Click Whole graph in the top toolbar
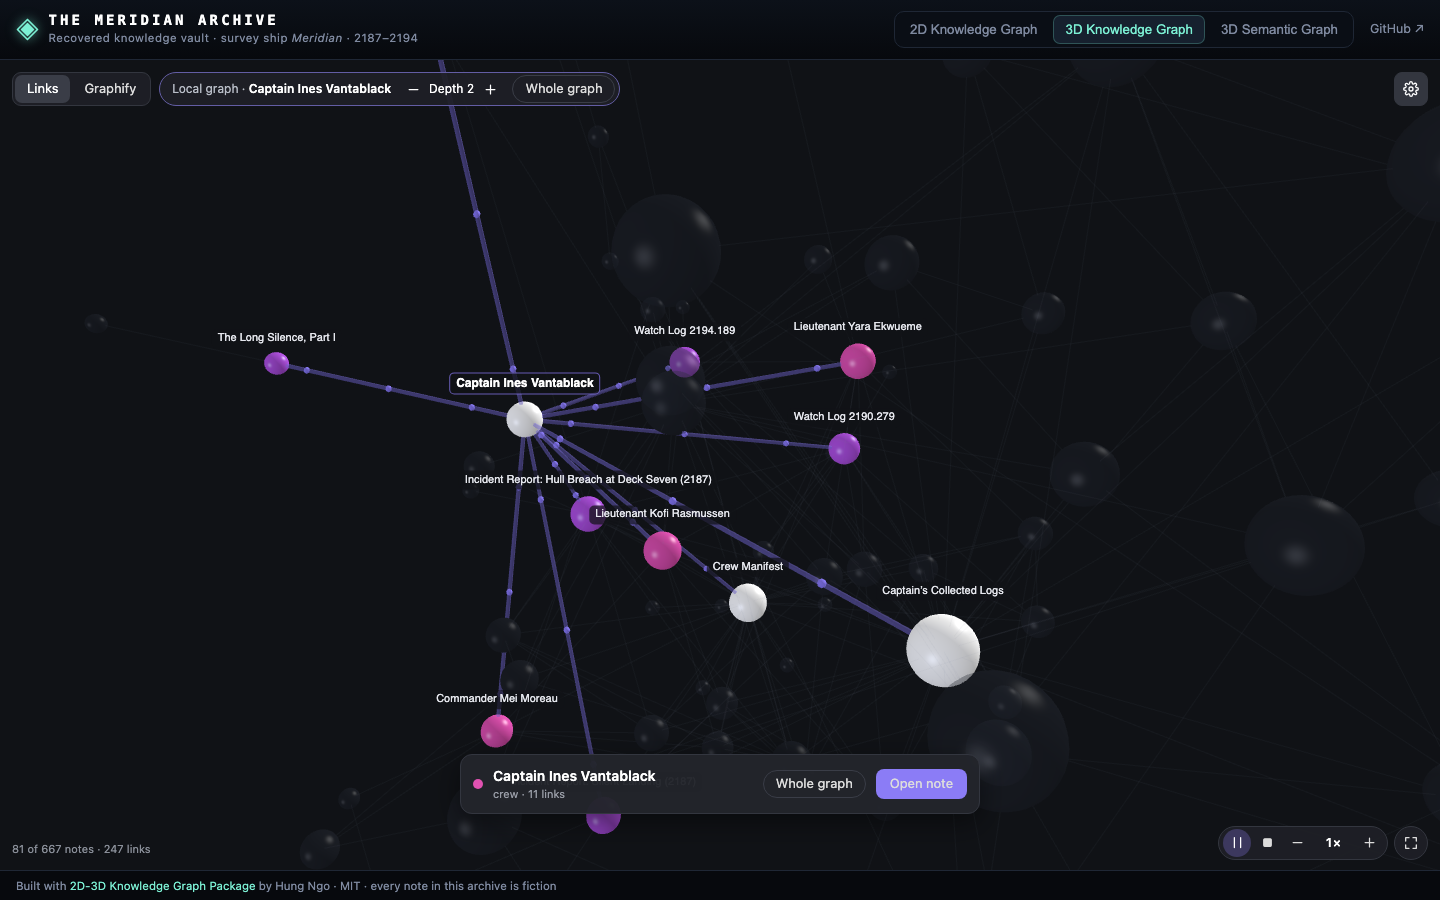Screen dimensions: 1440x900 coord(564,89)
